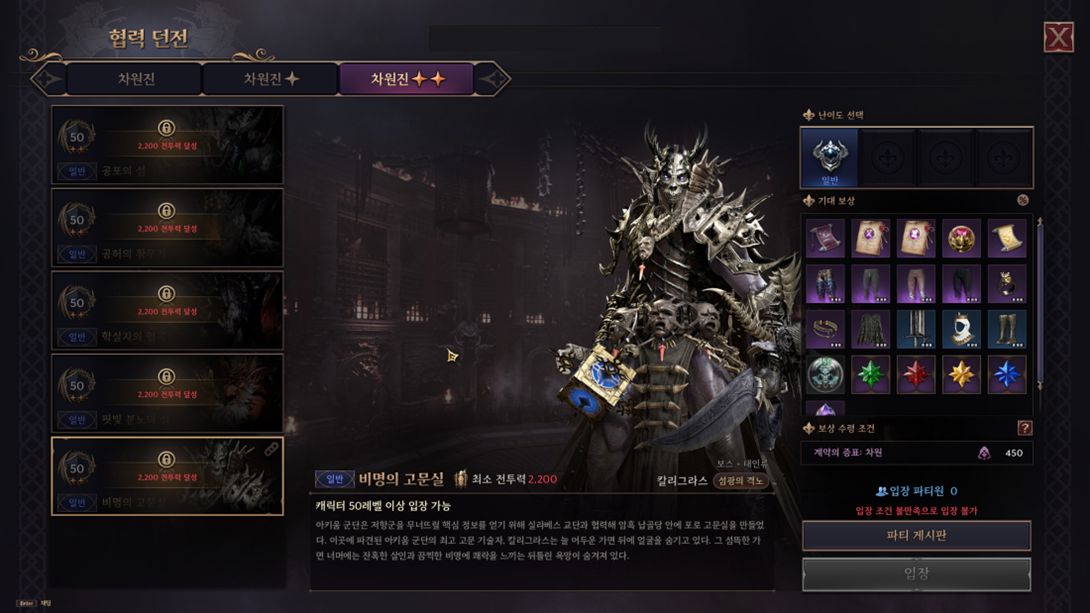Click the blue star gem reward icon
The width and height of the screenshot is (1090, 613).
[1007, 374]
